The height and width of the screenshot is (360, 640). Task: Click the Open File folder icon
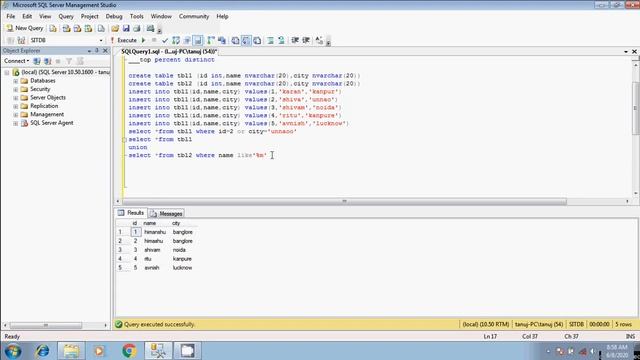coord(115,28)
